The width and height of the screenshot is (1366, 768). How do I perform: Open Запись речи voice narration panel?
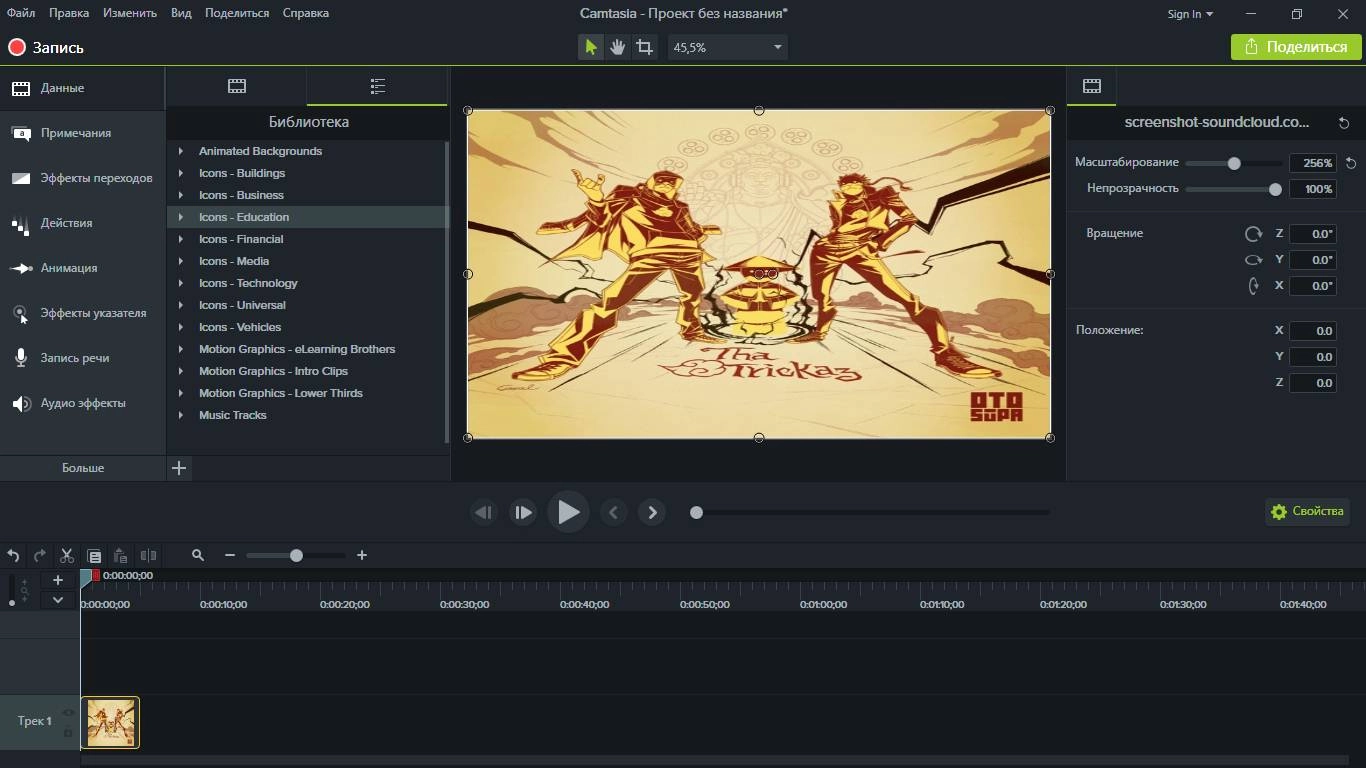tap(82, 358)
